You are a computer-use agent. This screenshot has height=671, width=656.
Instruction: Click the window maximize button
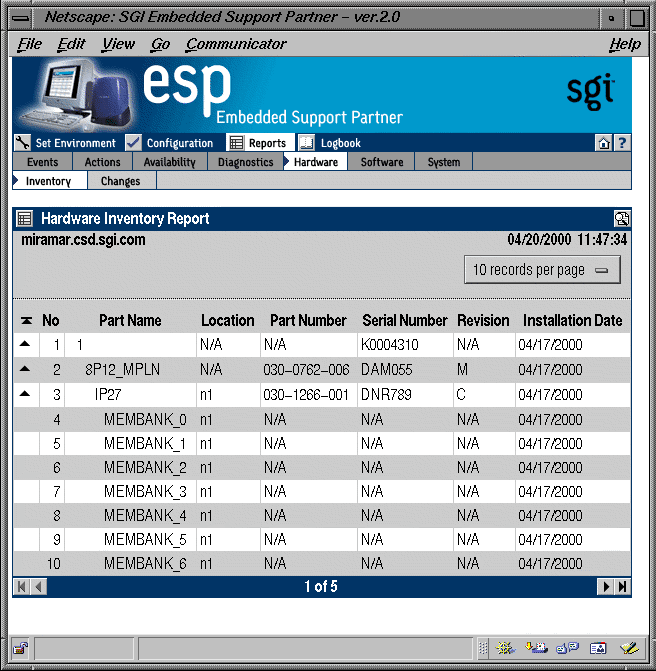tap(637, 18)
